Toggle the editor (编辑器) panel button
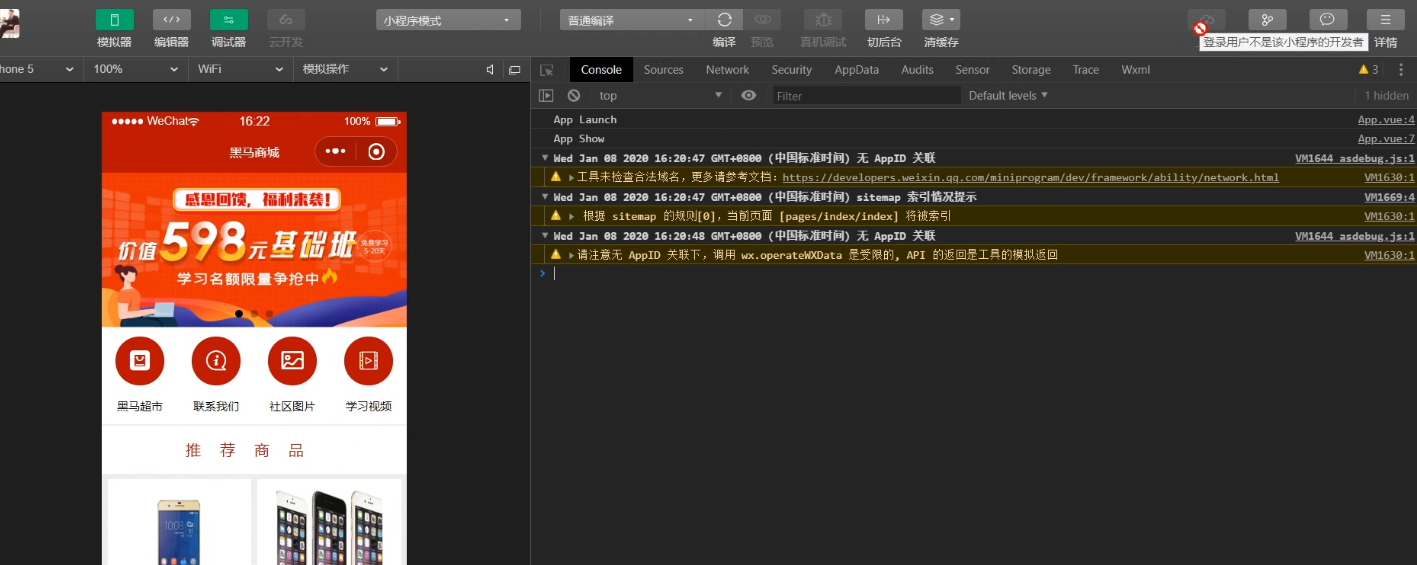 pos(171,20)
